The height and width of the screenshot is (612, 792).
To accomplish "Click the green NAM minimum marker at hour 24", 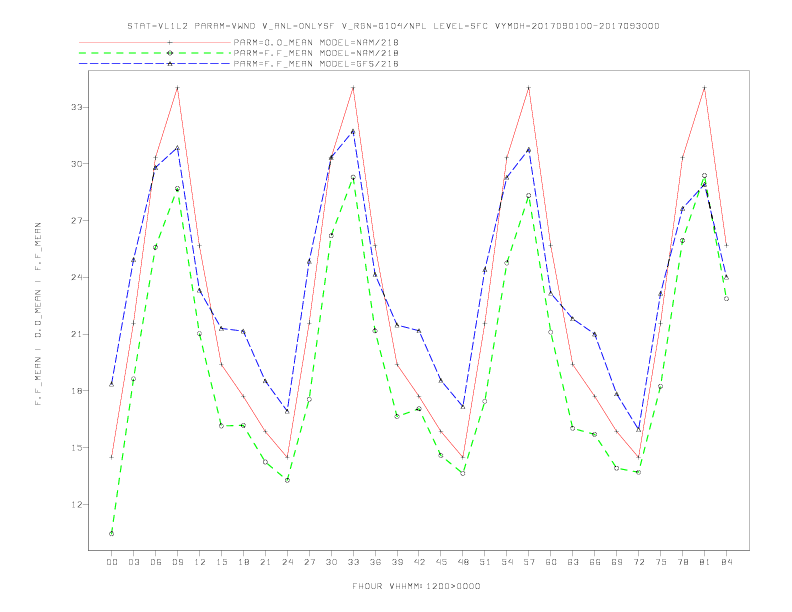I will 287,480.
